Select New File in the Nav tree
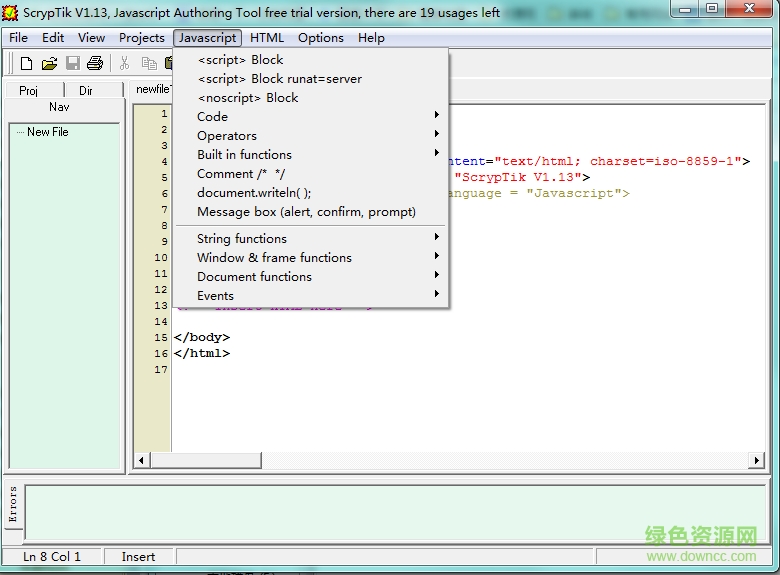The height and width of the screenshot is (575, 780). pos(47,132)
